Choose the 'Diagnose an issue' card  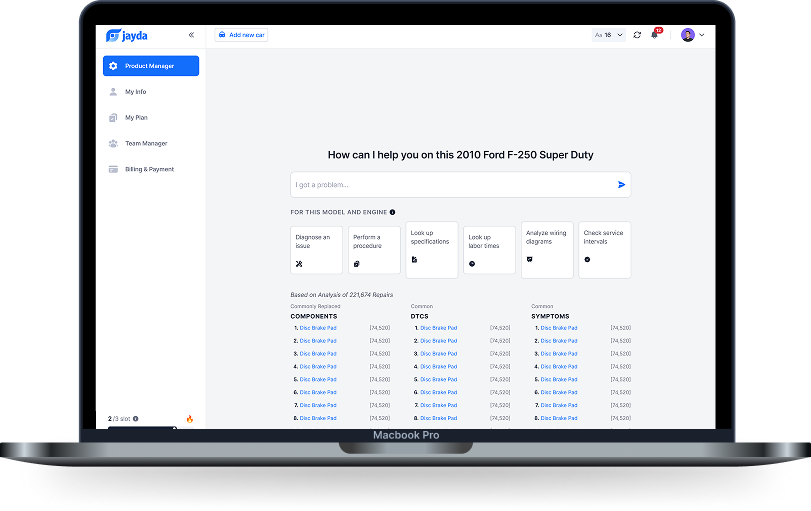pos(316,250)
